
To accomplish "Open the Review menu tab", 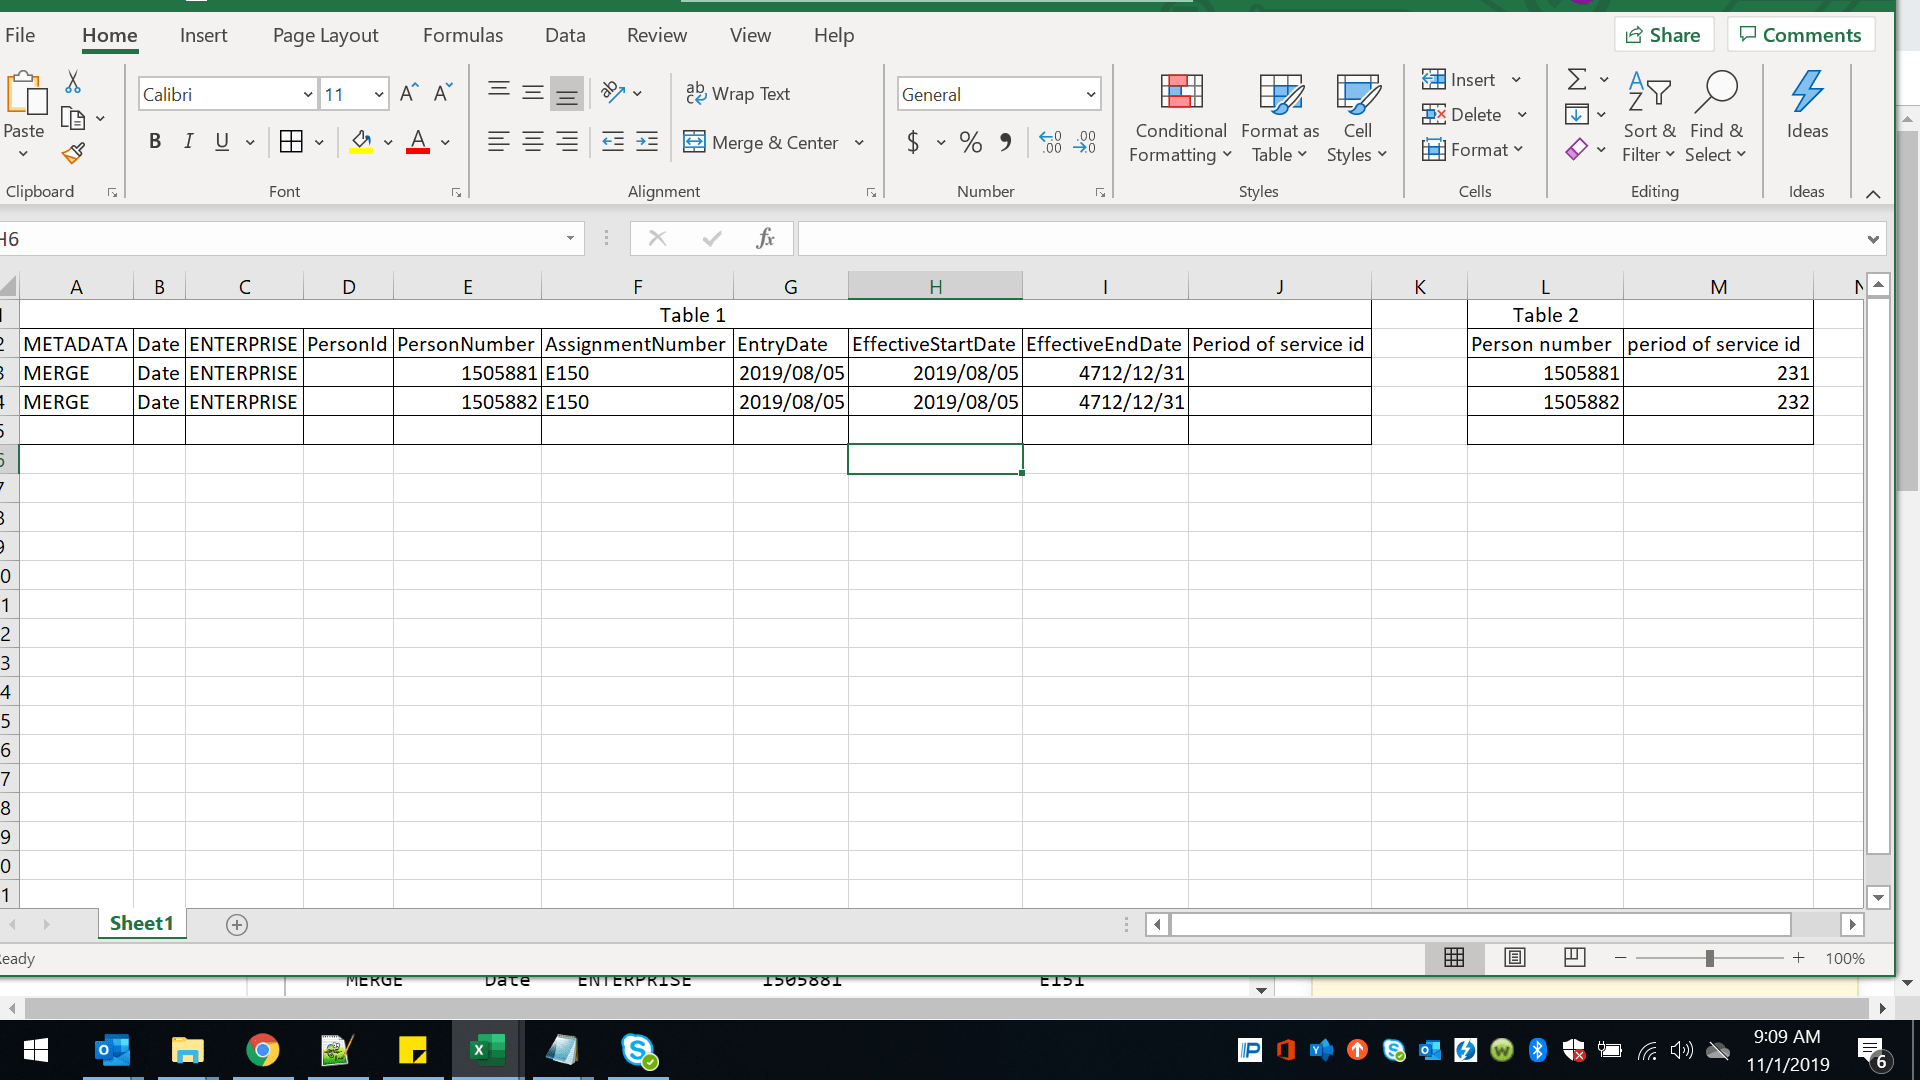I will (x=657, y=35).
